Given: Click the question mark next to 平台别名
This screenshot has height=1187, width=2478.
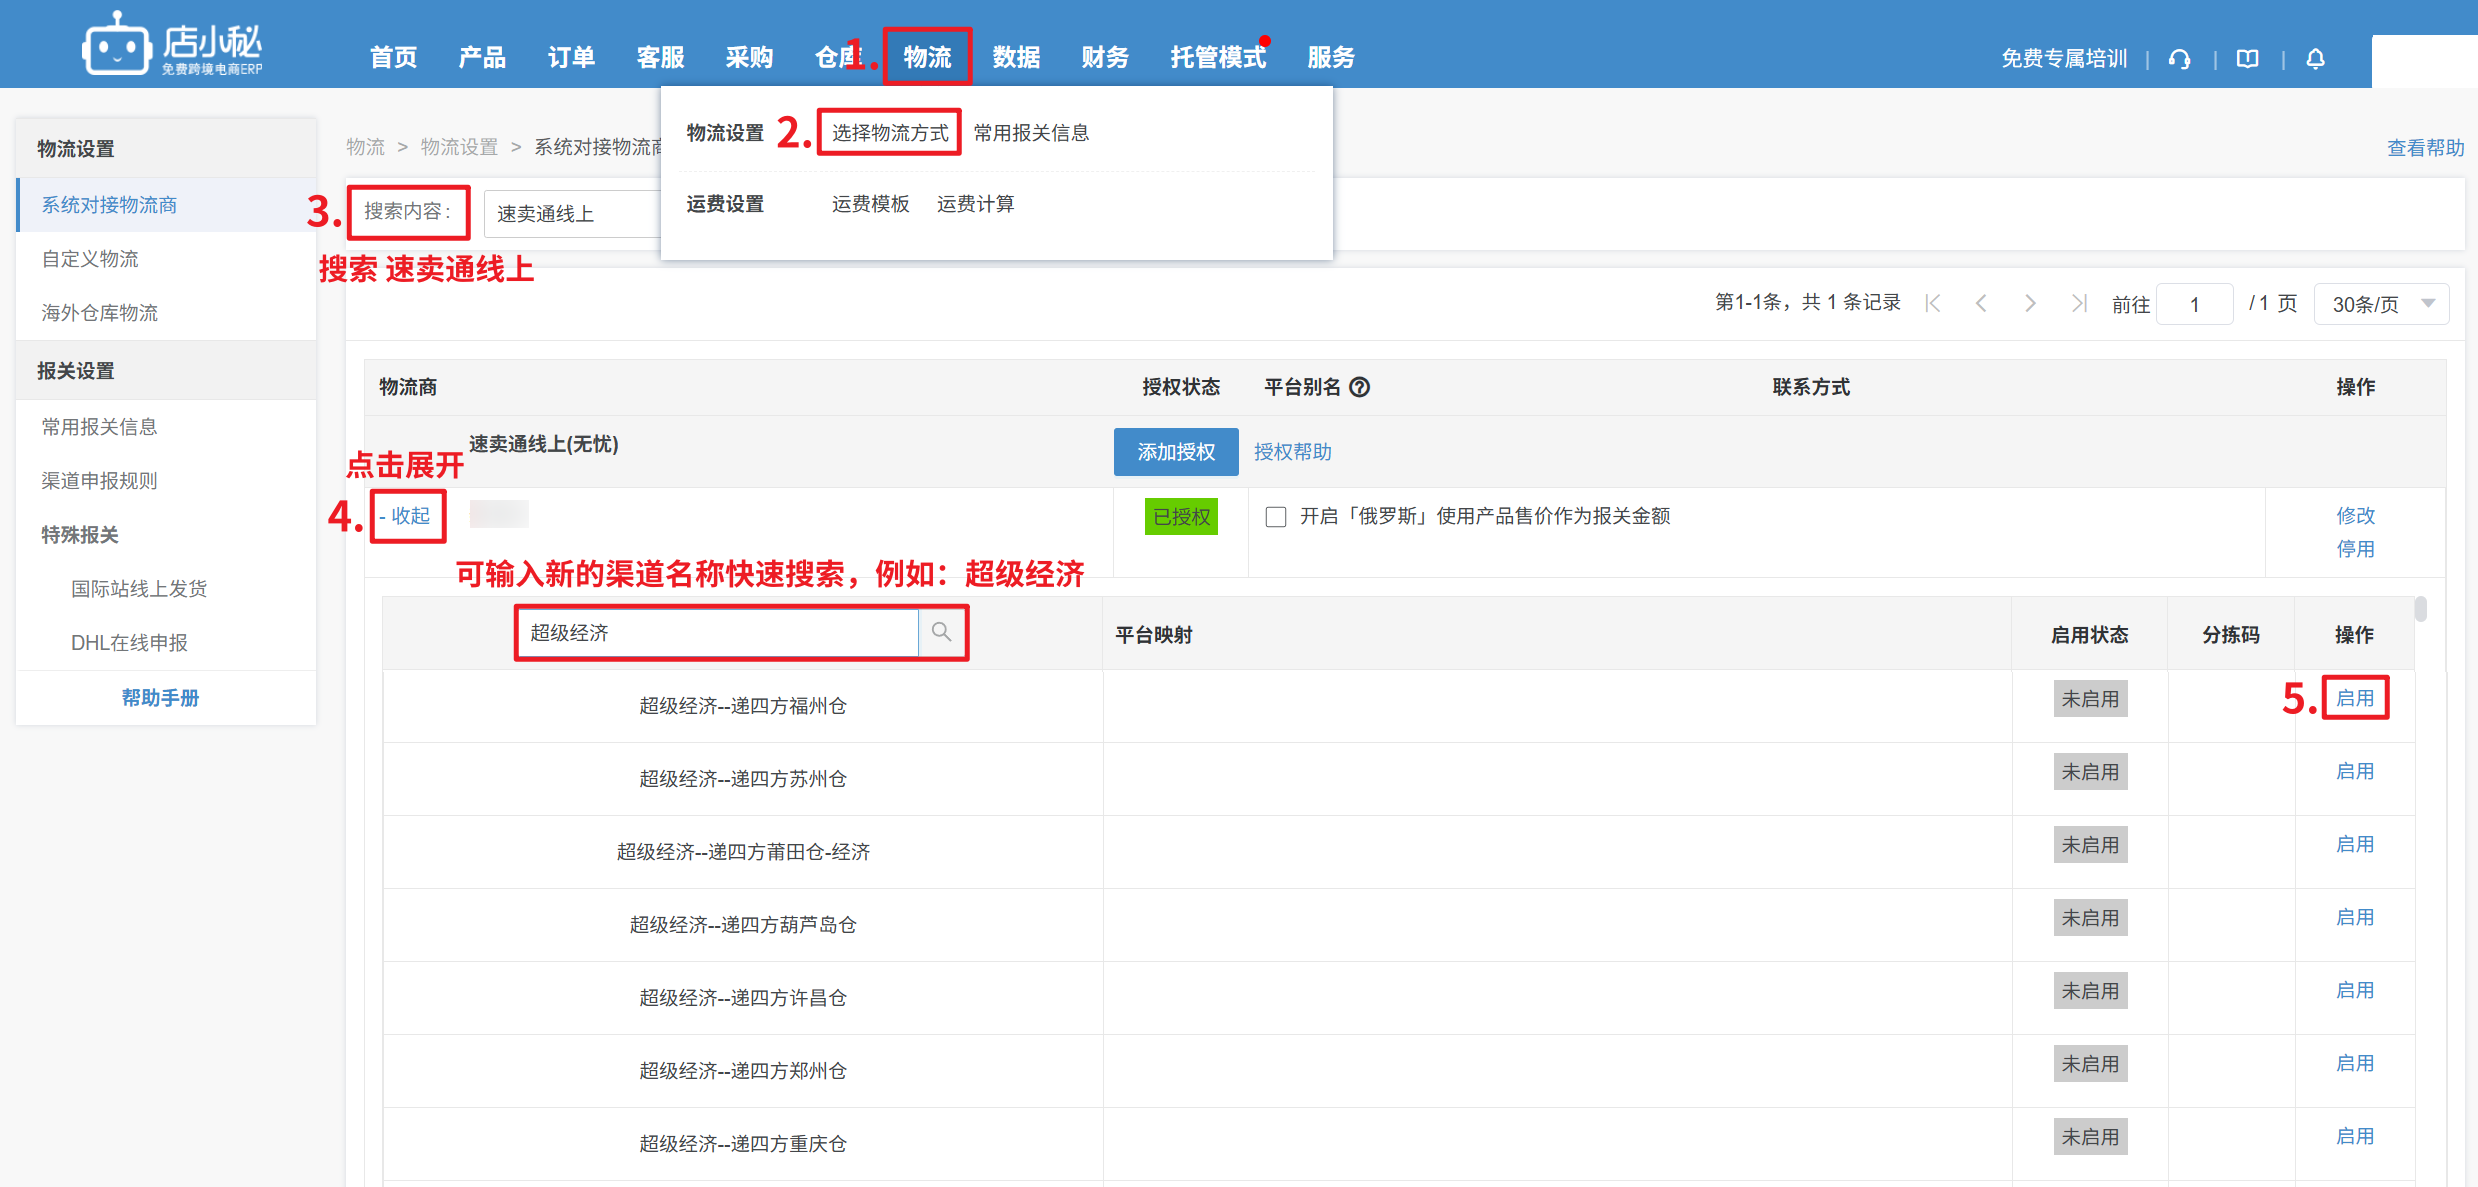Looking at the screenshot, I should coord(1360,387).
